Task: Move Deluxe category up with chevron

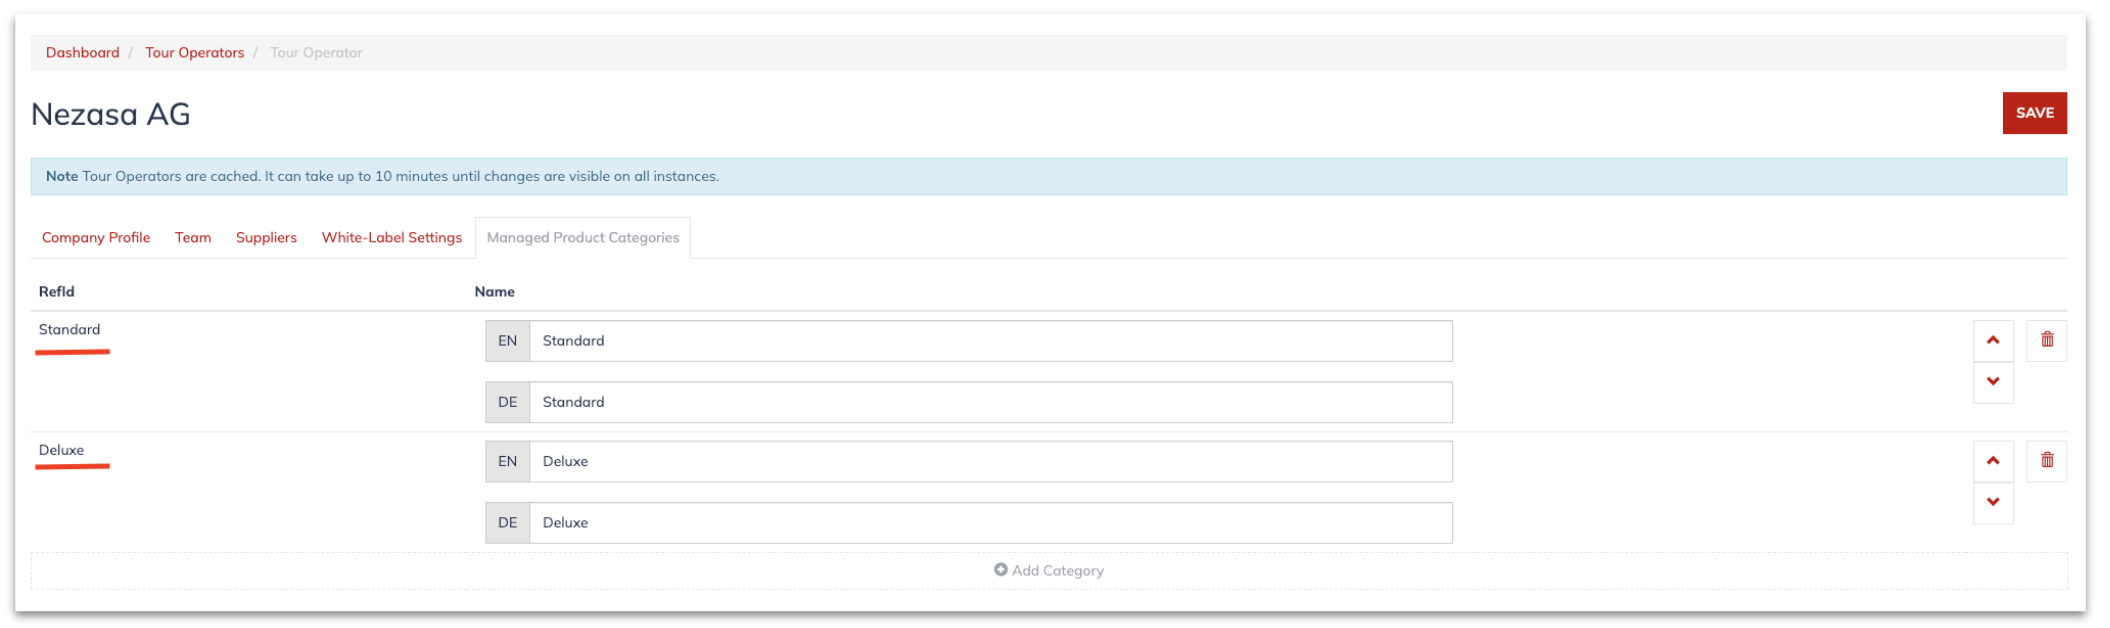Action: pos(1993,461)
